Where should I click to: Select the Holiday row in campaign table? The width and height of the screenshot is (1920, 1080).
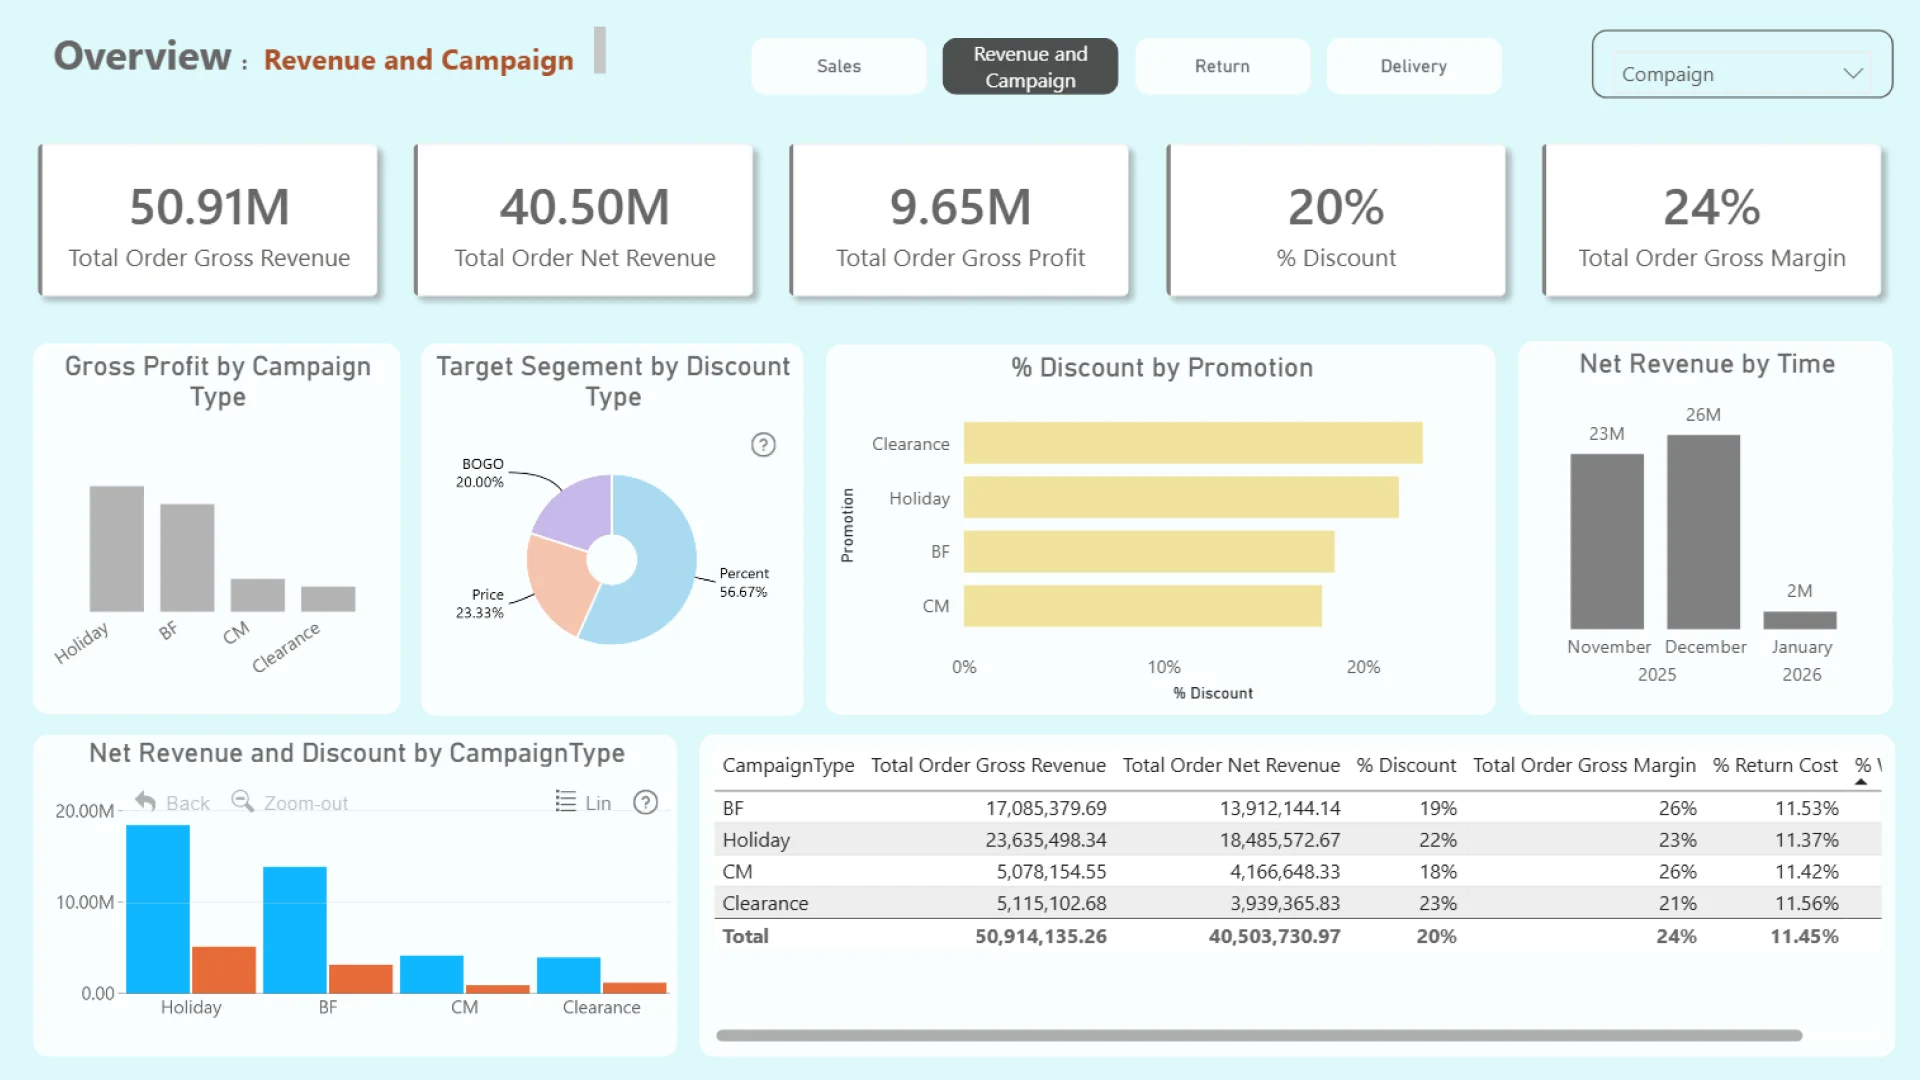pyautogui.click(x=756, y=840)
